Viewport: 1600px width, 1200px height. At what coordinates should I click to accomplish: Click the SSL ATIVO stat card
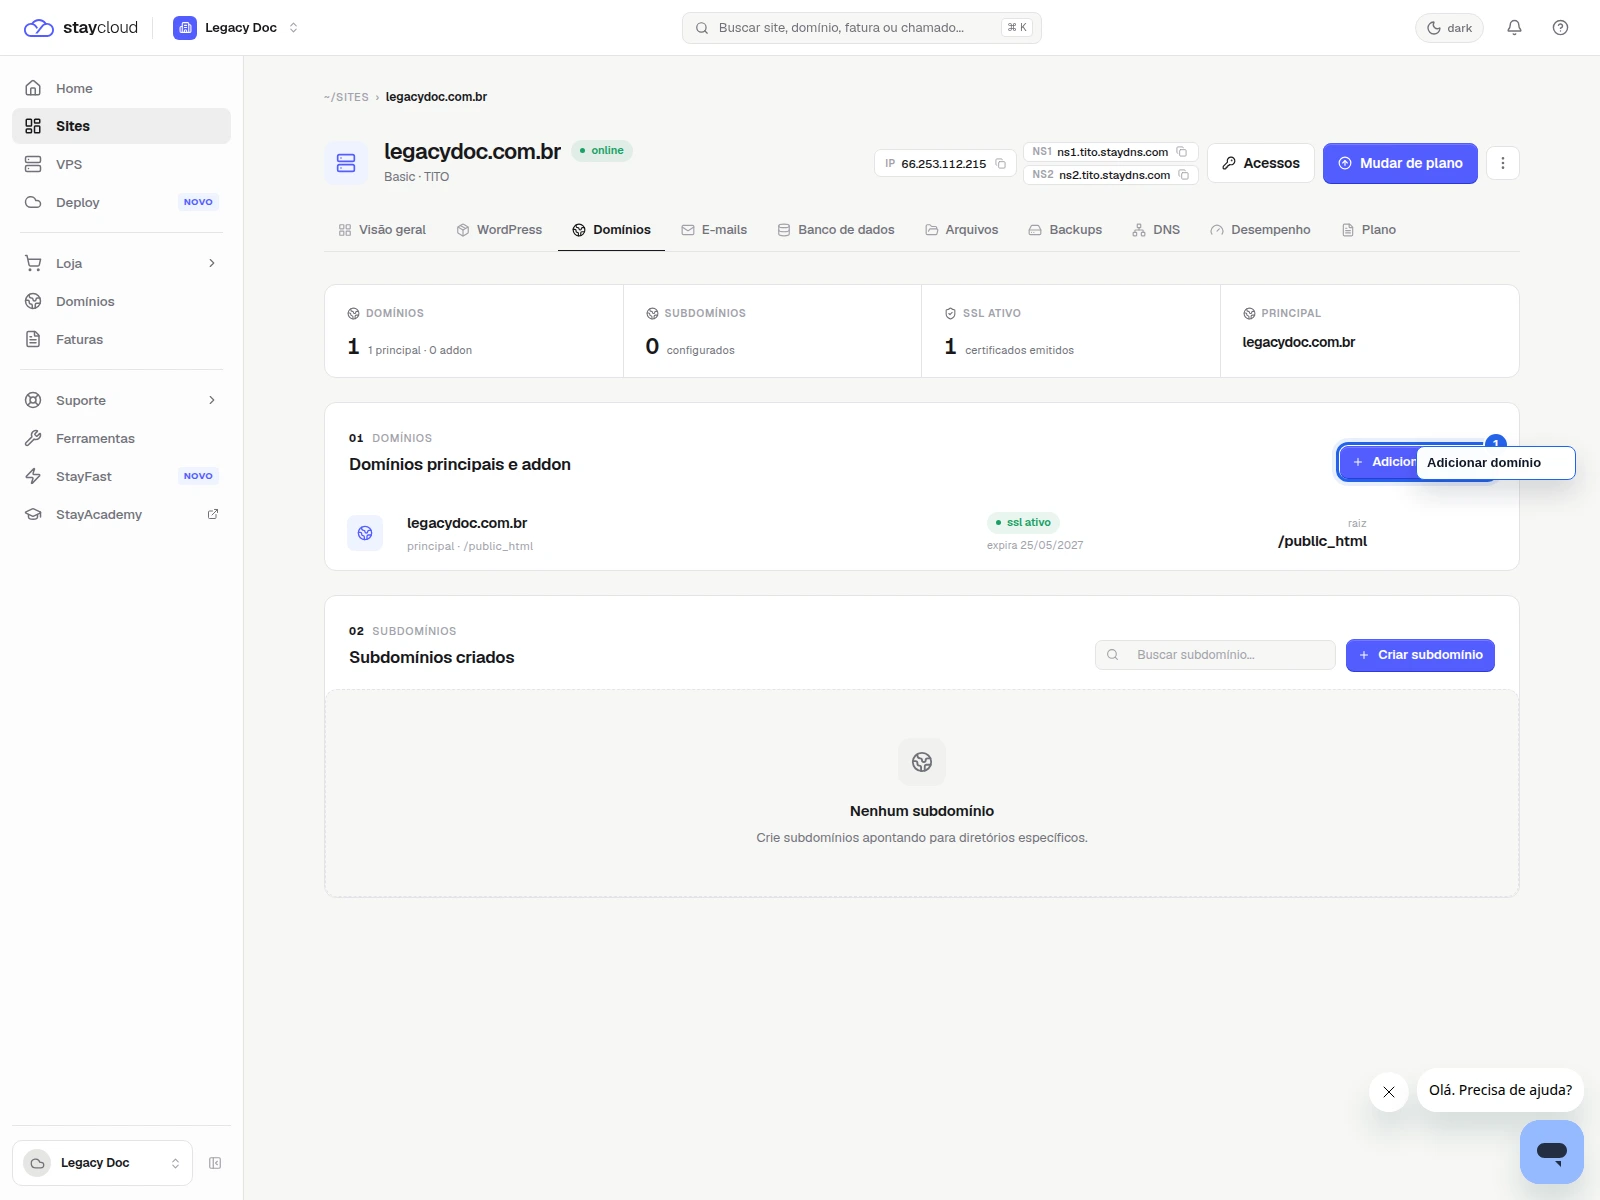pos(1070,331)
